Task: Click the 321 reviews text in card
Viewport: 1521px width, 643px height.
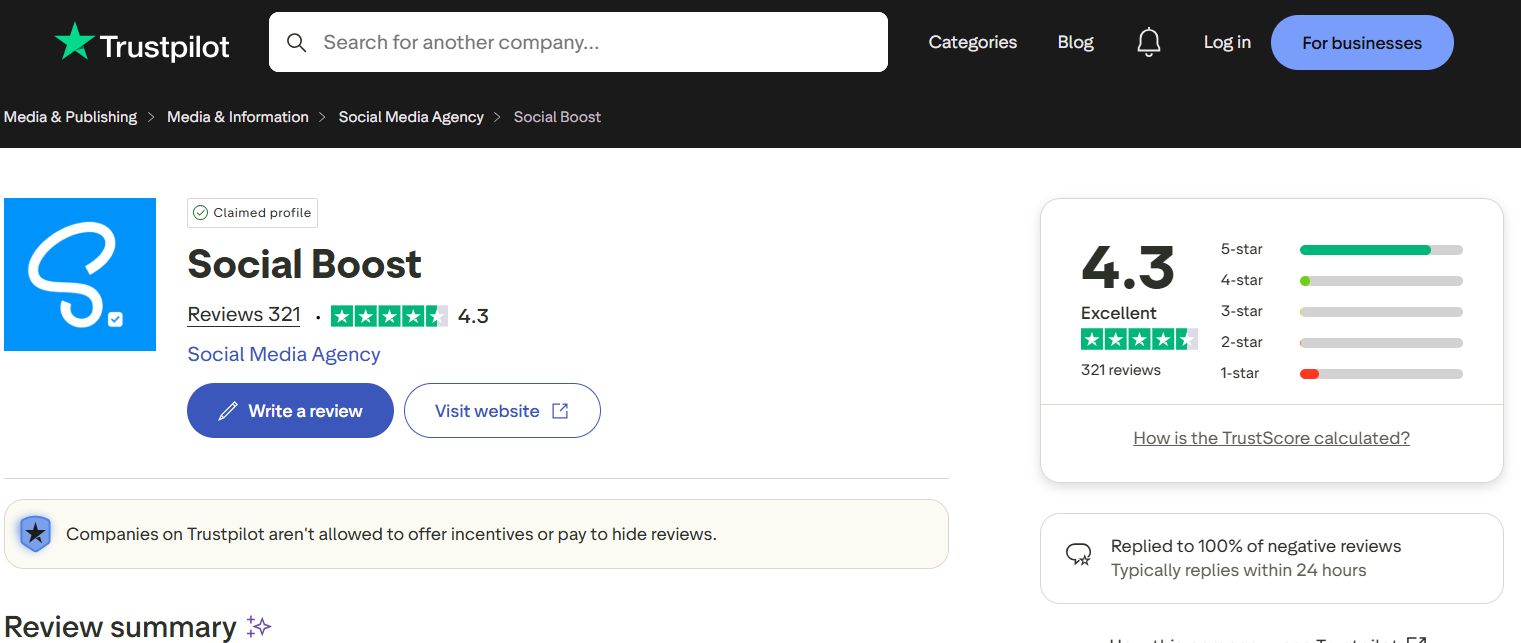Action: coord(1121,370)
